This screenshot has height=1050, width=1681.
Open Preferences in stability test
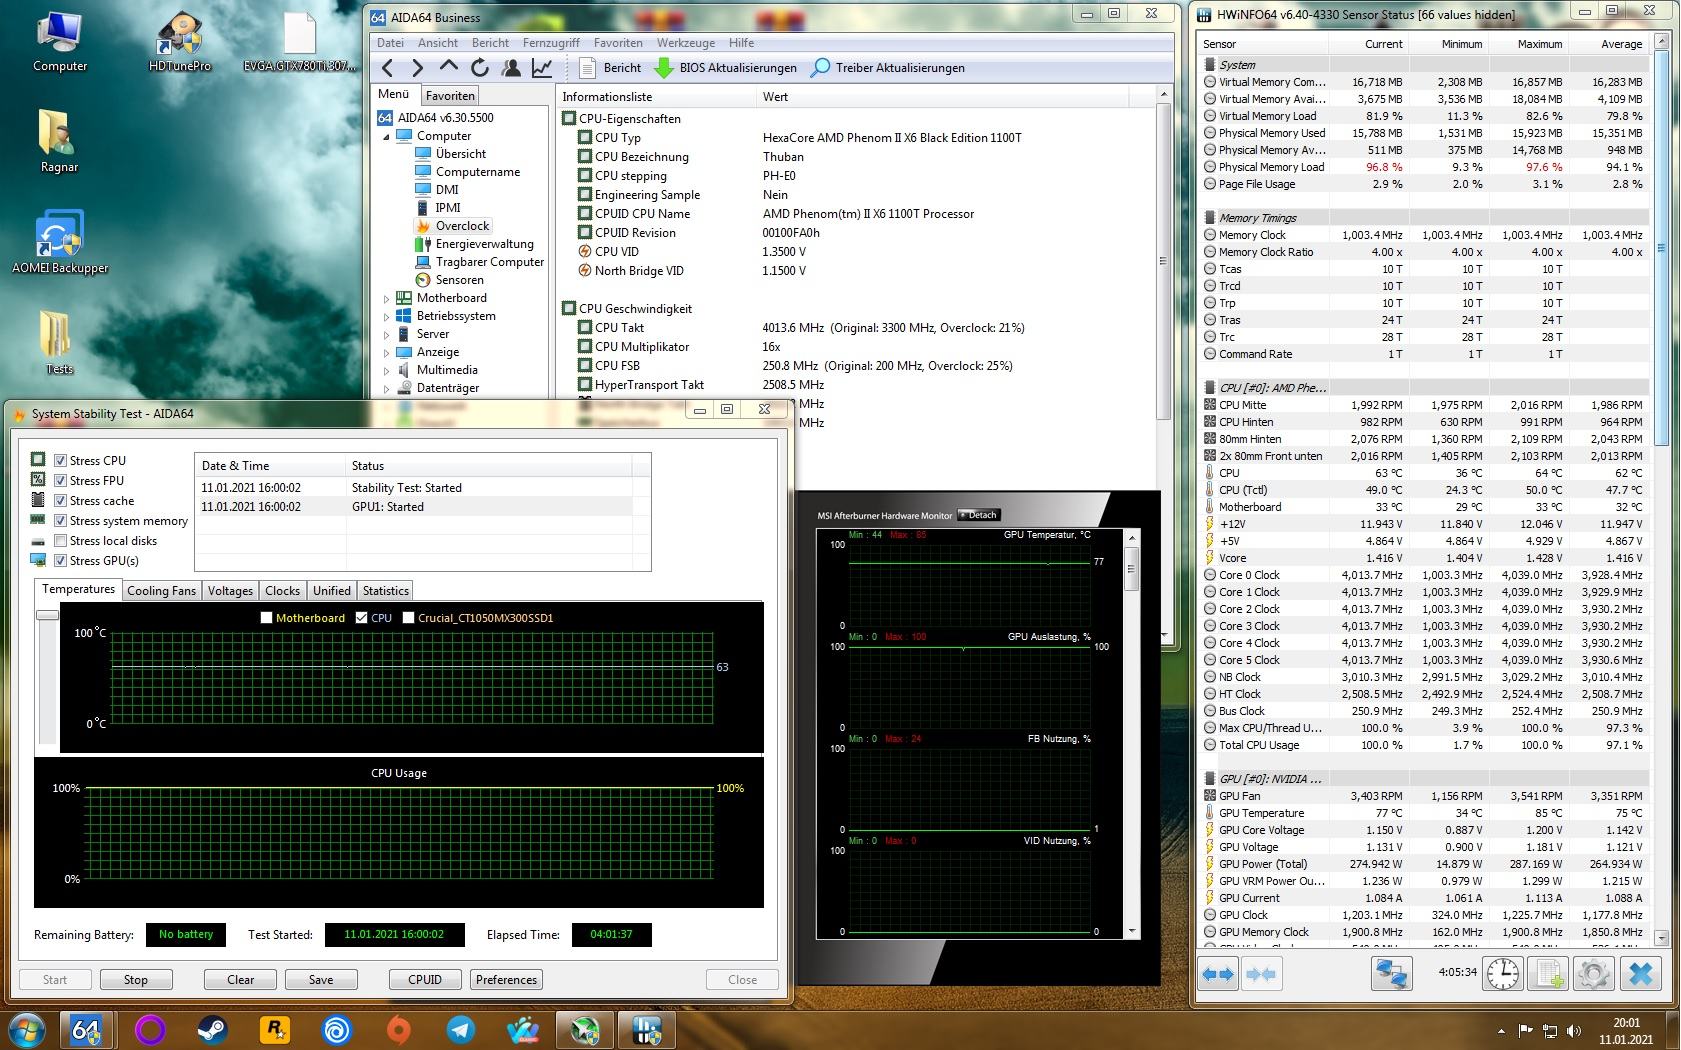pyautogui.click(x=506, y=980)
